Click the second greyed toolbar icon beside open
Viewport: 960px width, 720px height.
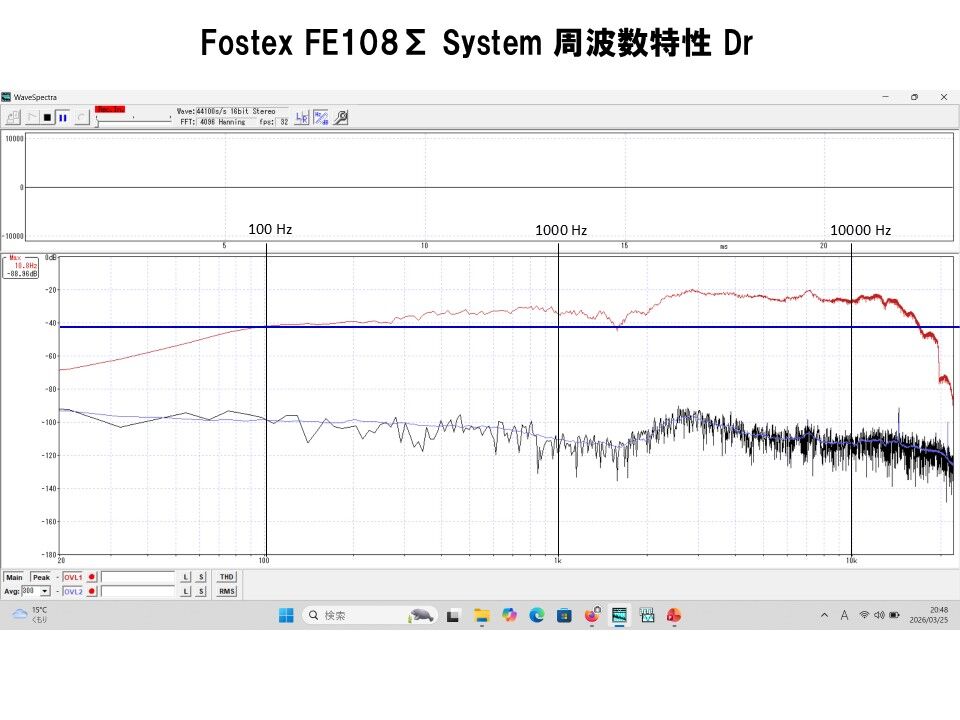tap(32, 117)
